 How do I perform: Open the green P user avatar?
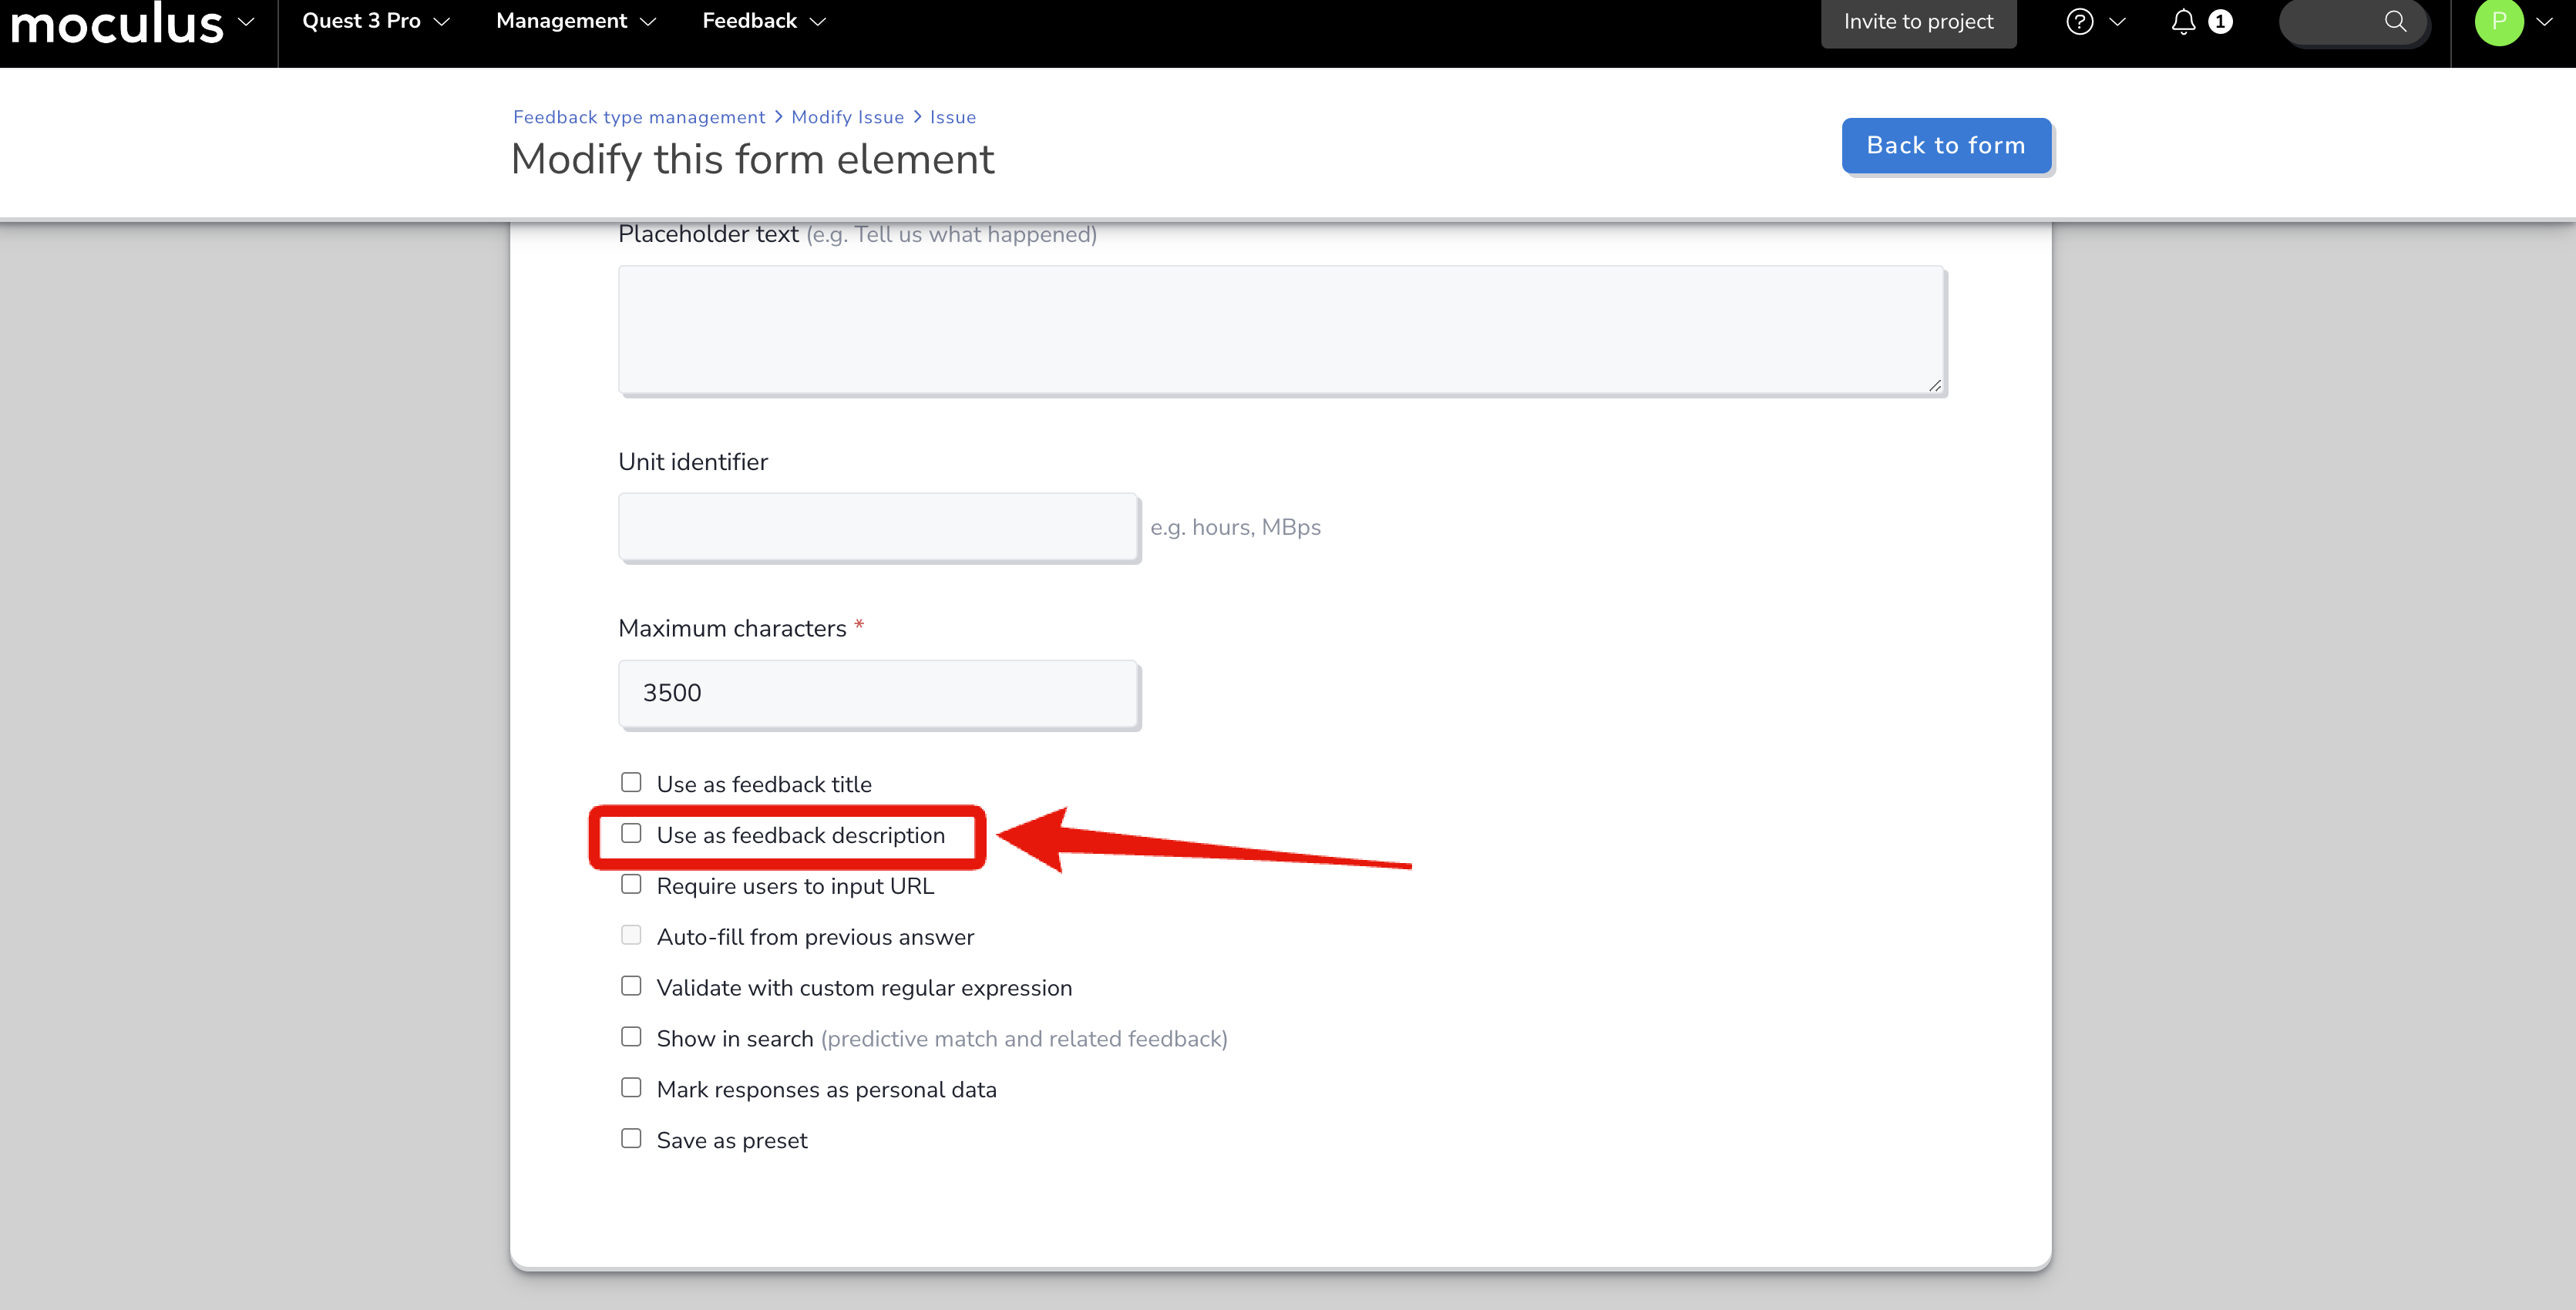click(x=2498, y=21)
